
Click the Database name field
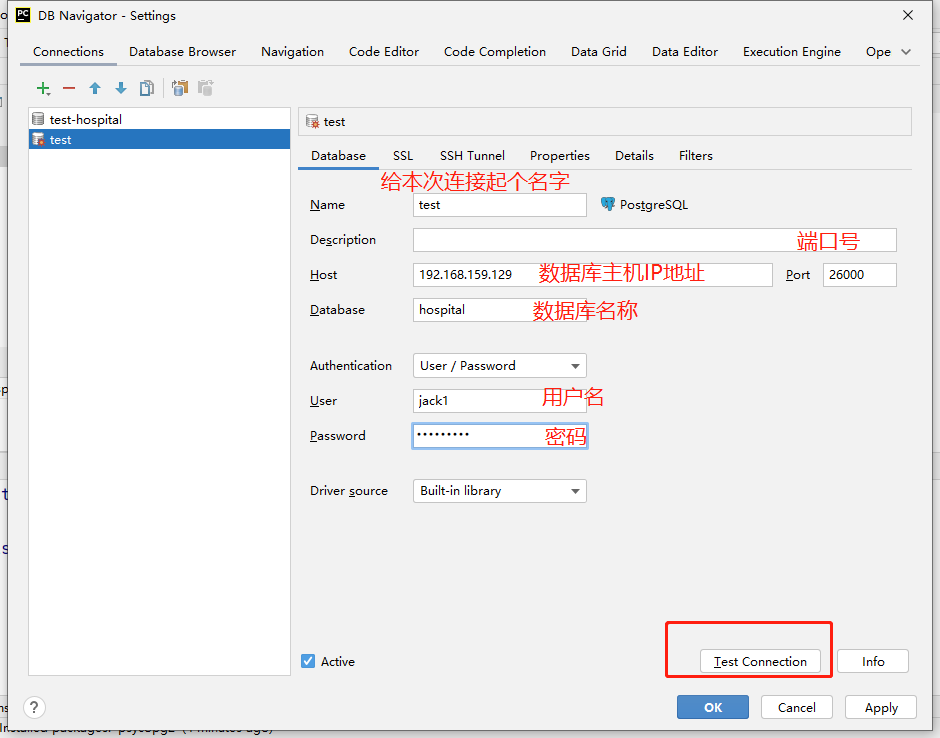(499, 310)
